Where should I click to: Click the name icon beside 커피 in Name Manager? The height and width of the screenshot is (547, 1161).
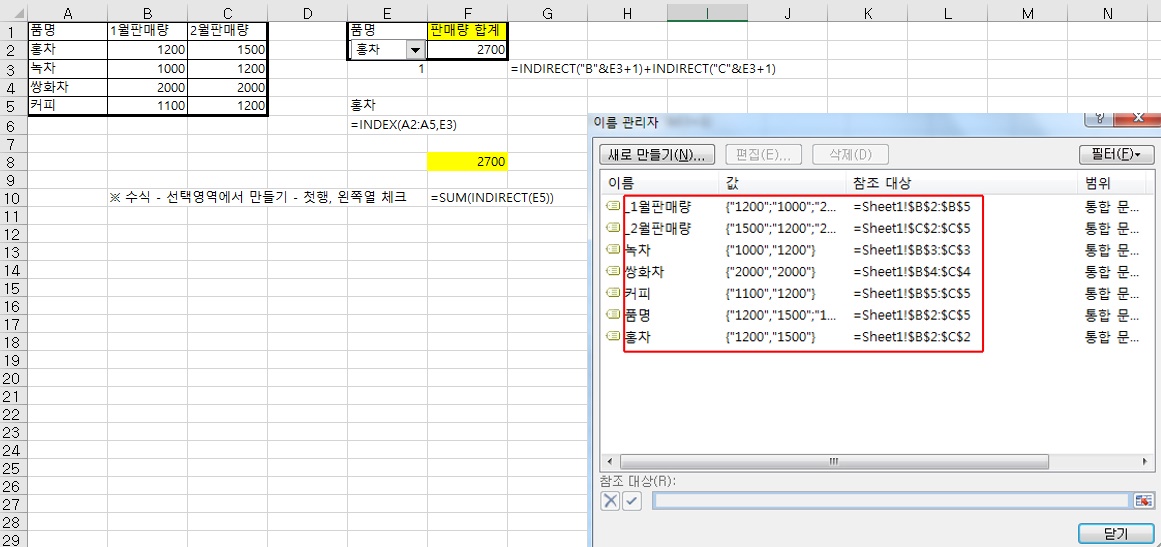[613, 293]
